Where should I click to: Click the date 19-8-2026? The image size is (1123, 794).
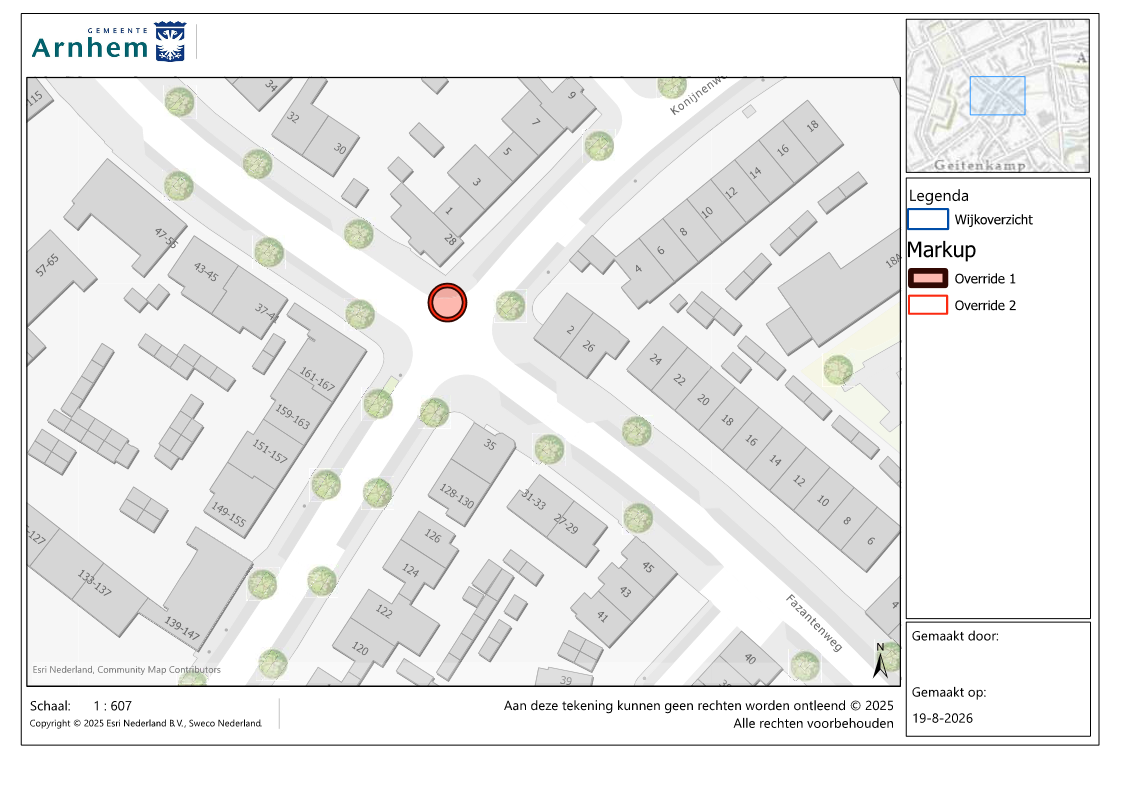click(943, 718)
